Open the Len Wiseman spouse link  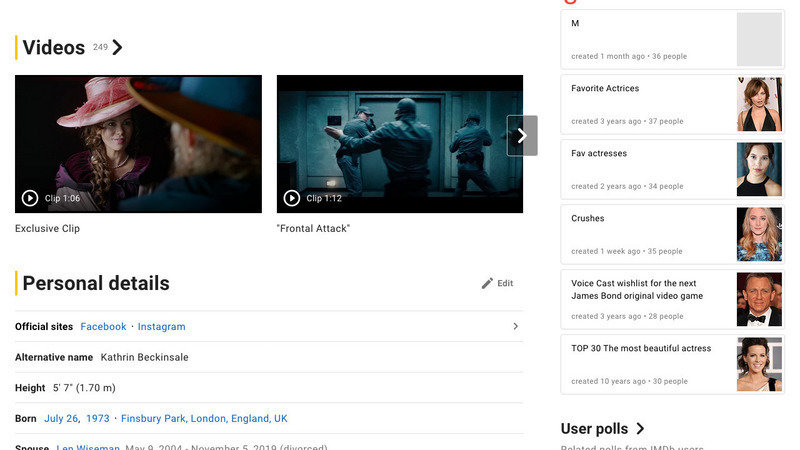(88, 446)
